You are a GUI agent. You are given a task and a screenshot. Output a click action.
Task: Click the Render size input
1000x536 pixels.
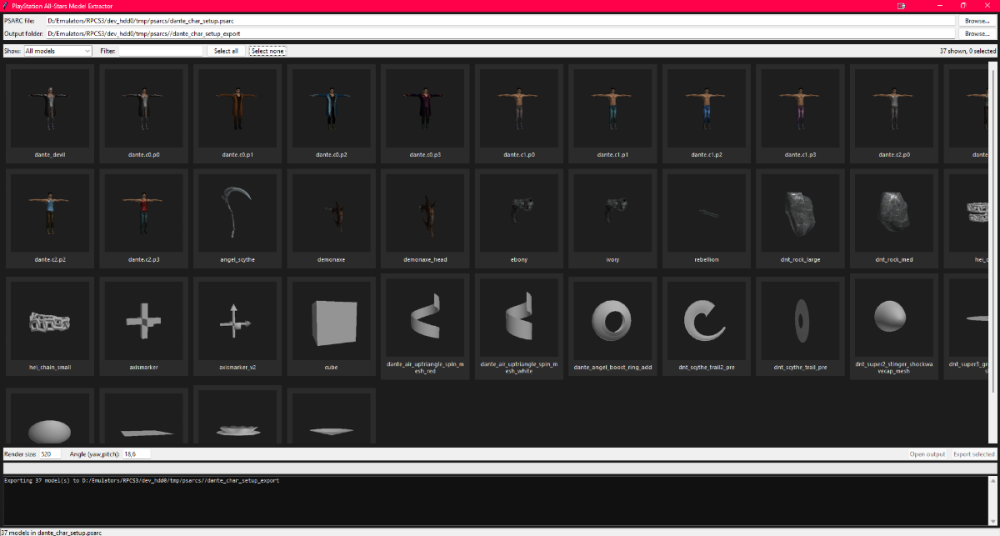50,454
